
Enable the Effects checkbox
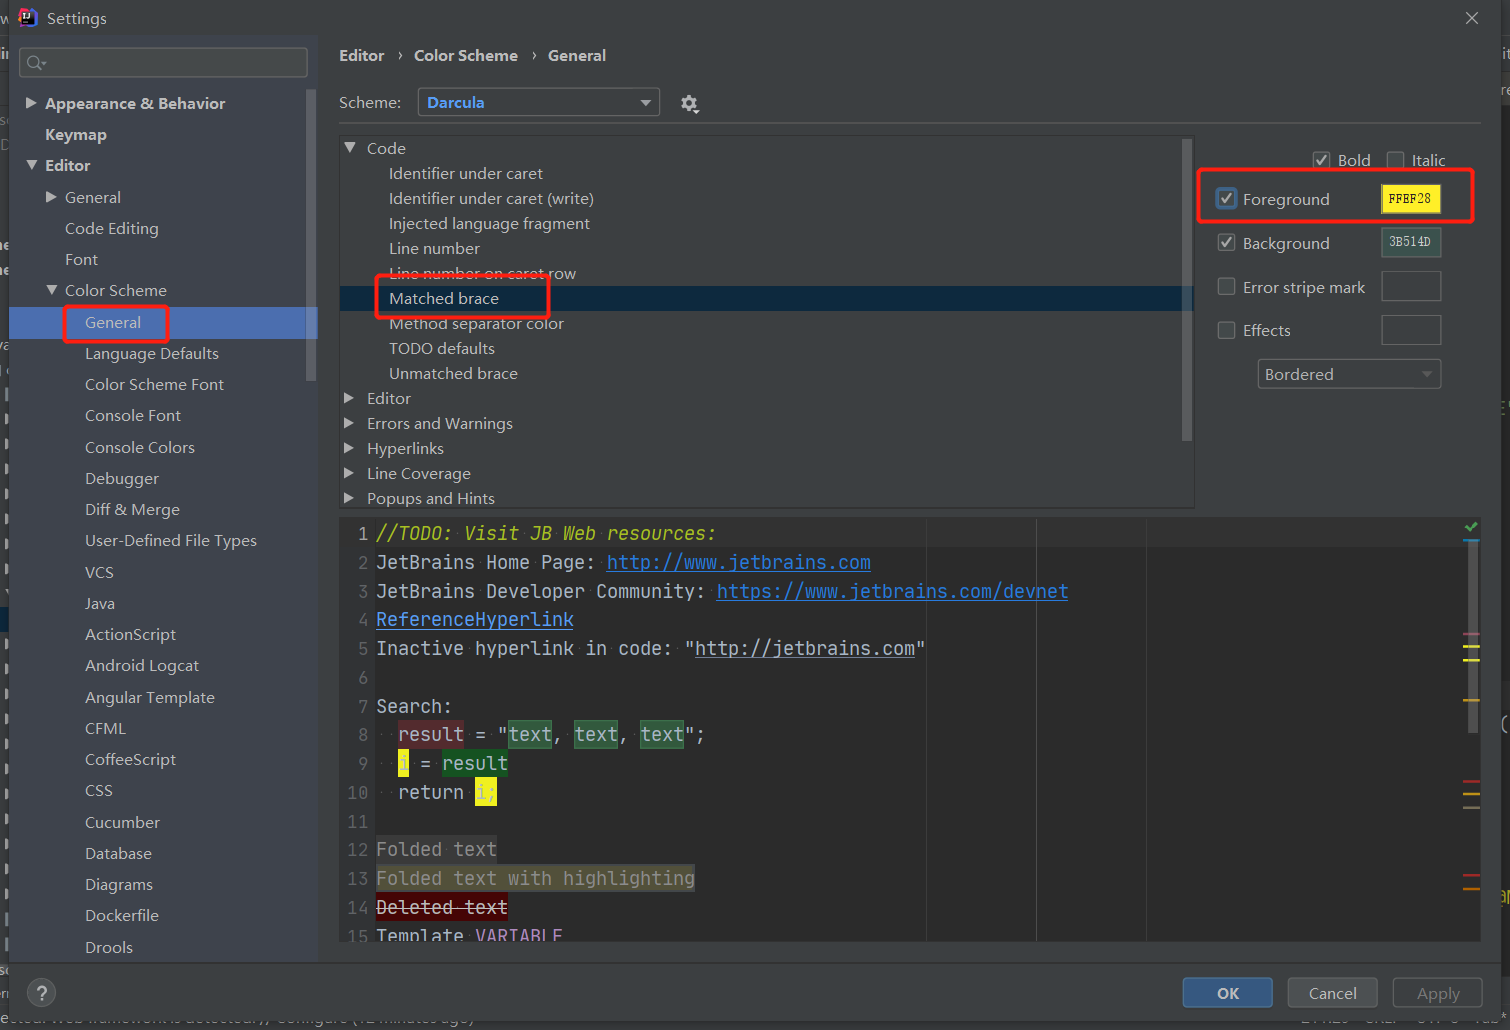pos(1226,330)
